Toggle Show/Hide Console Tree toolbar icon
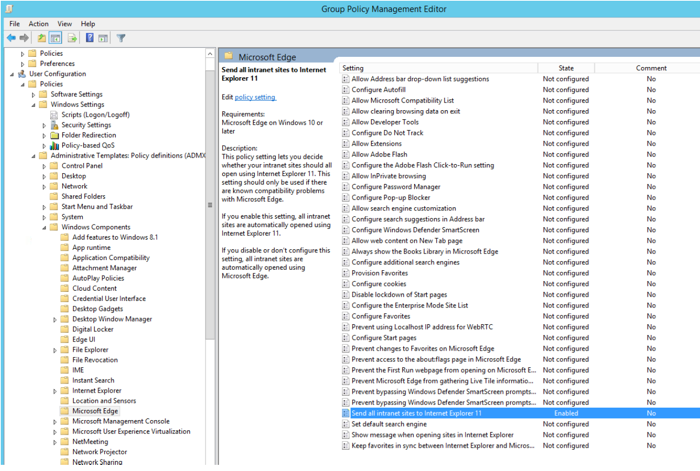700x471 pixels. [x=56, y=38]
